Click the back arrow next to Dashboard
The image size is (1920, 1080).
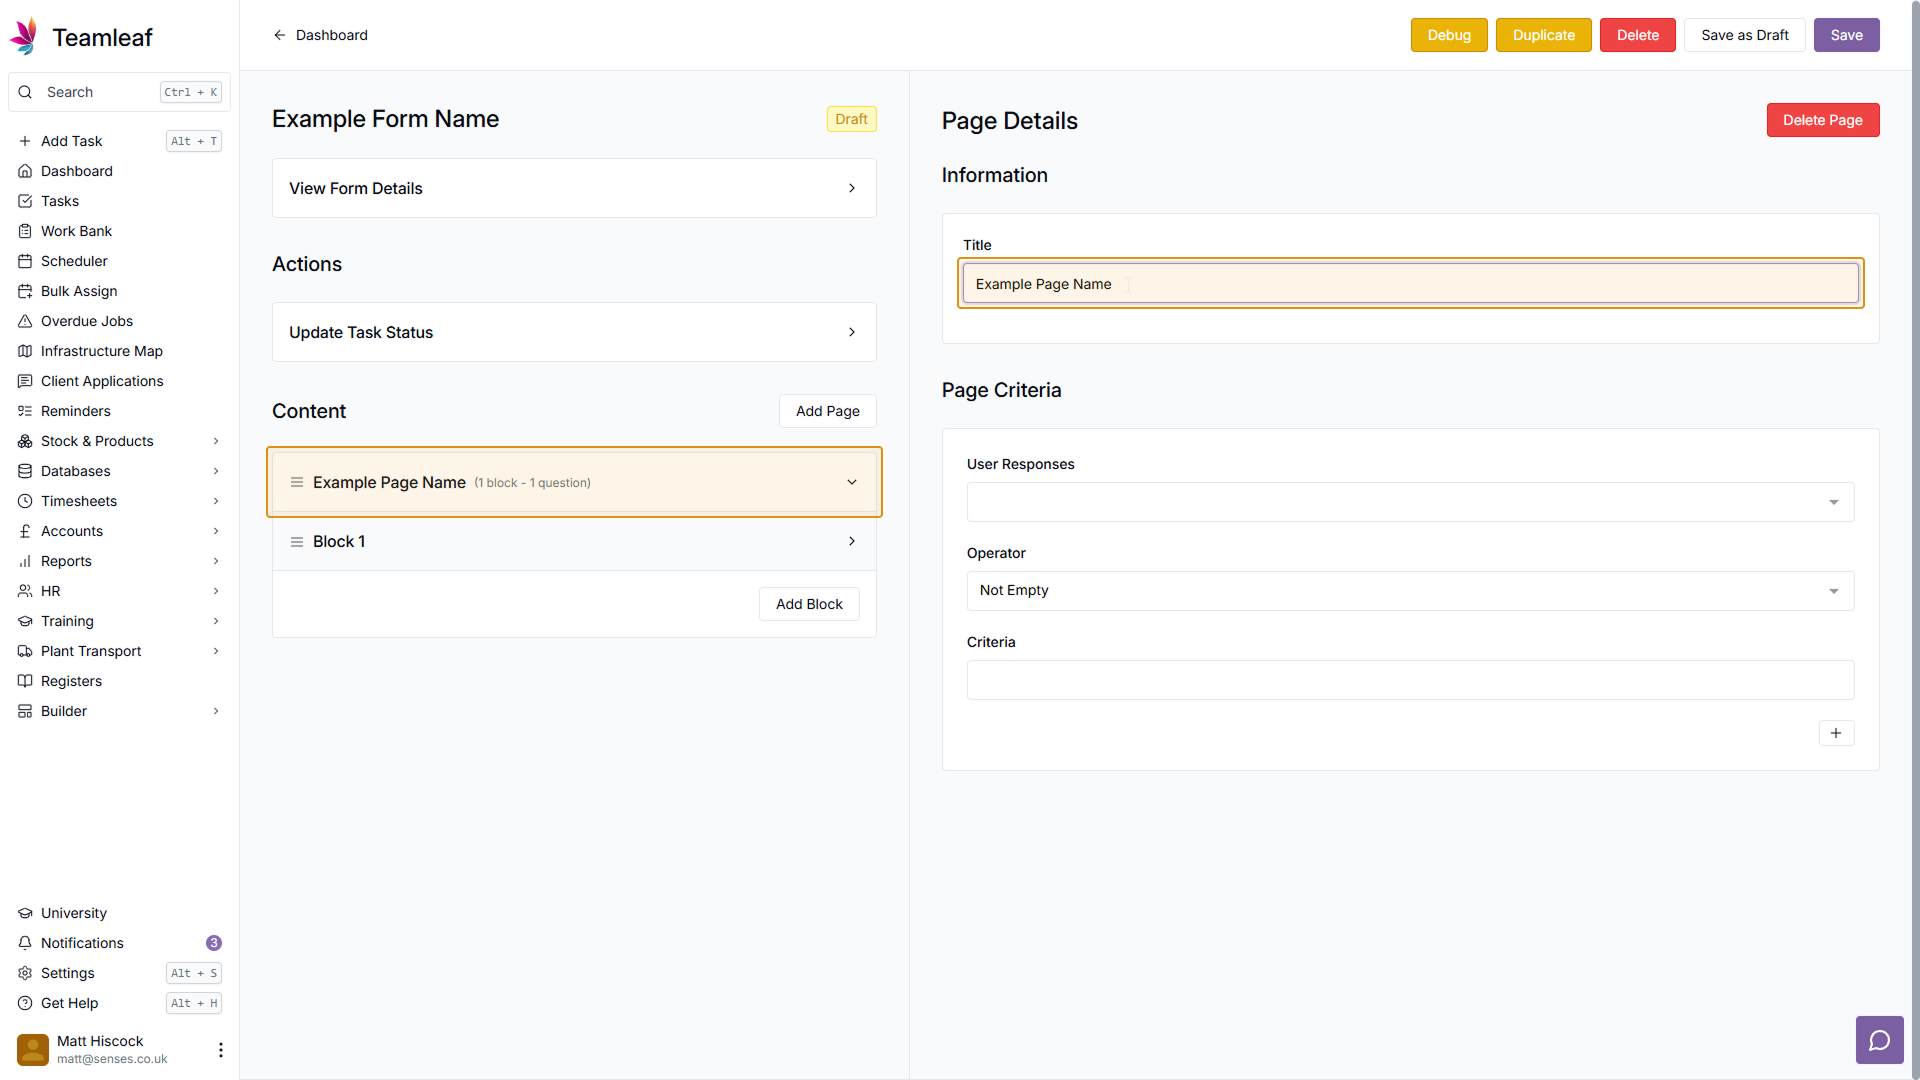[x=280, y=35]
